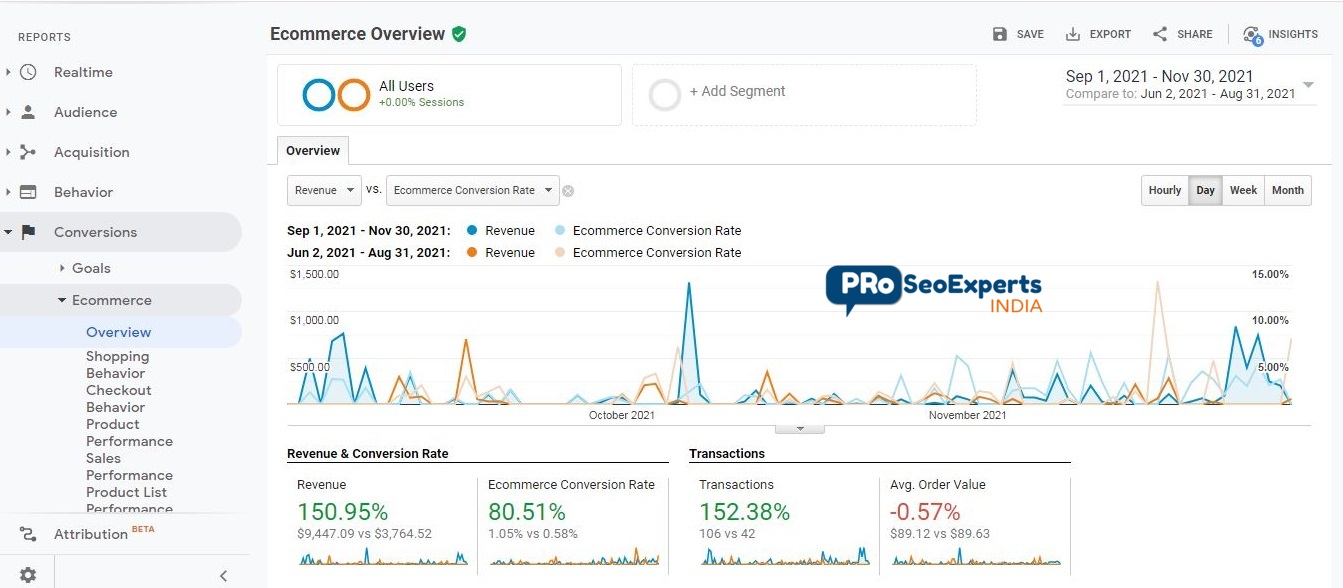Click the blue Revenue legend dot
Image resolution: width=1343 pixels, height=588 pixels.
472,230
